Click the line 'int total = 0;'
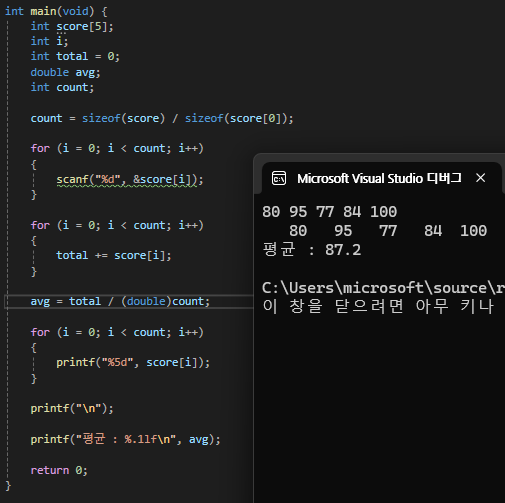The image size is (505, 503). (75, 56)
